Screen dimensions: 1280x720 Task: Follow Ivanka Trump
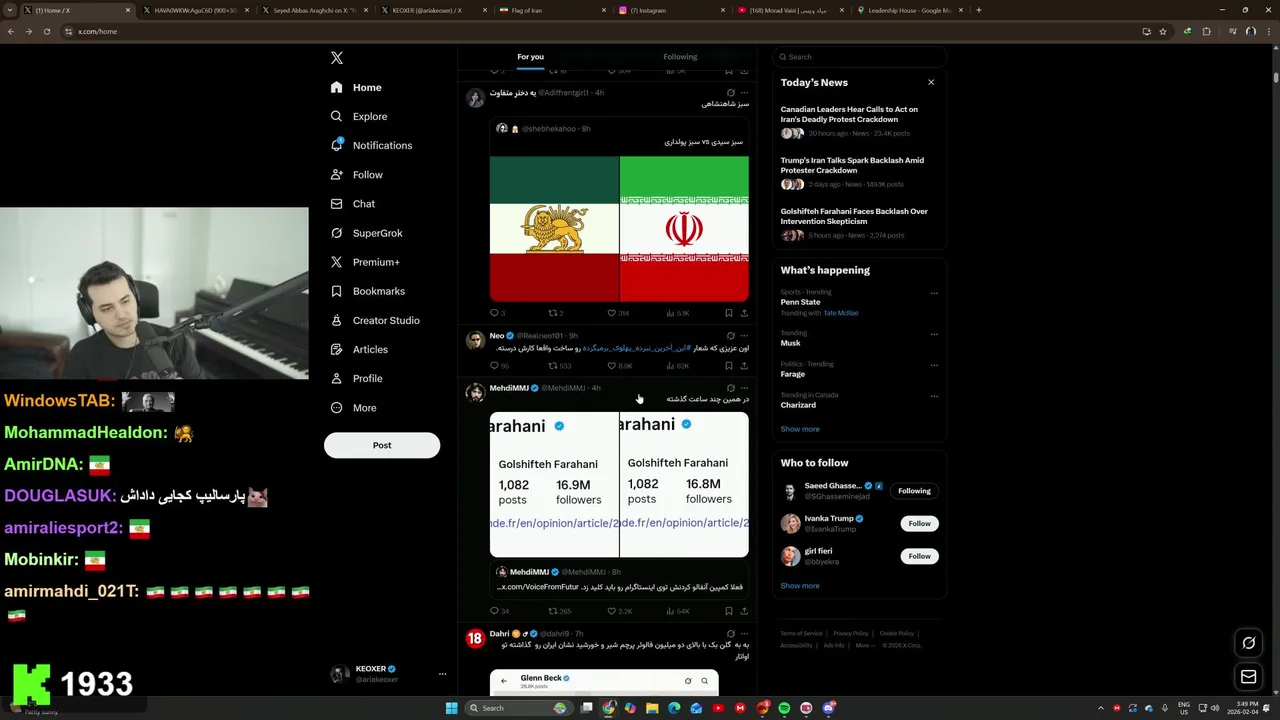[x=919, y=523]
